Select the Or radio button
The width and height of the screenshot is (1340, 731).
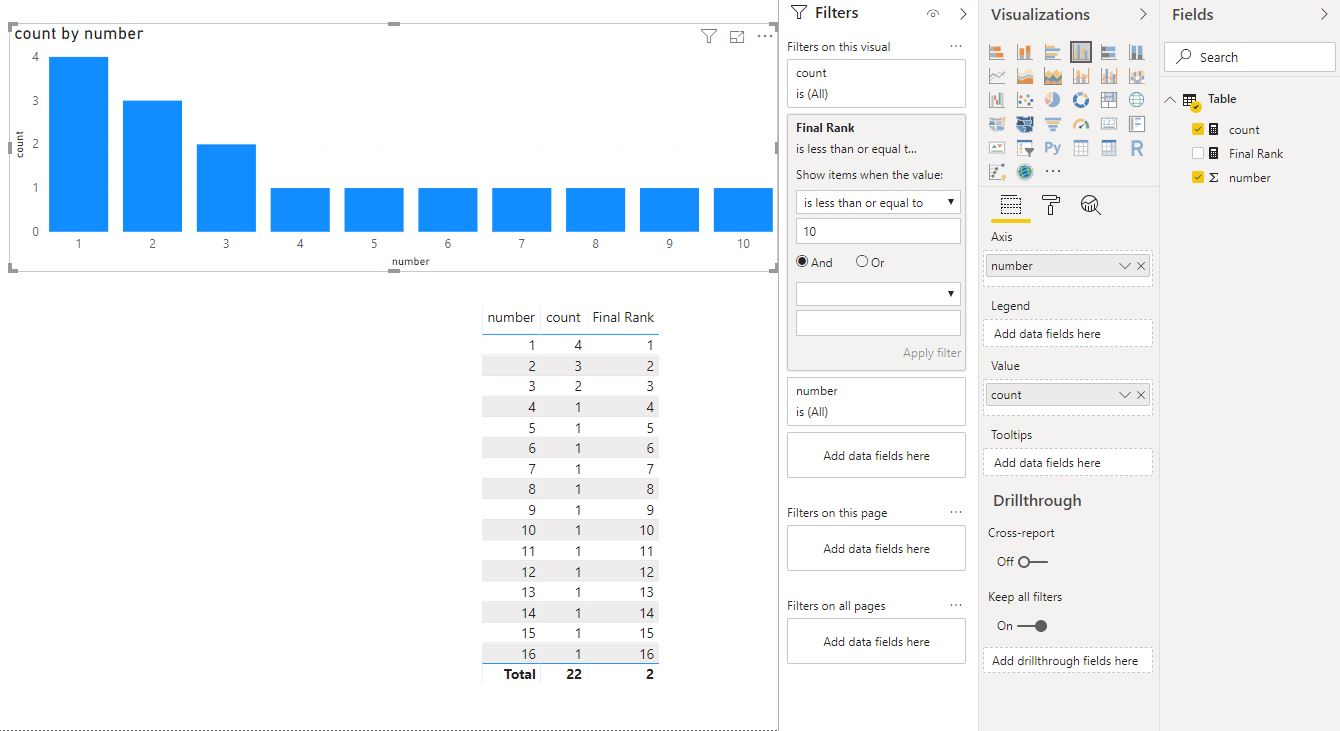tap(862, 262)
